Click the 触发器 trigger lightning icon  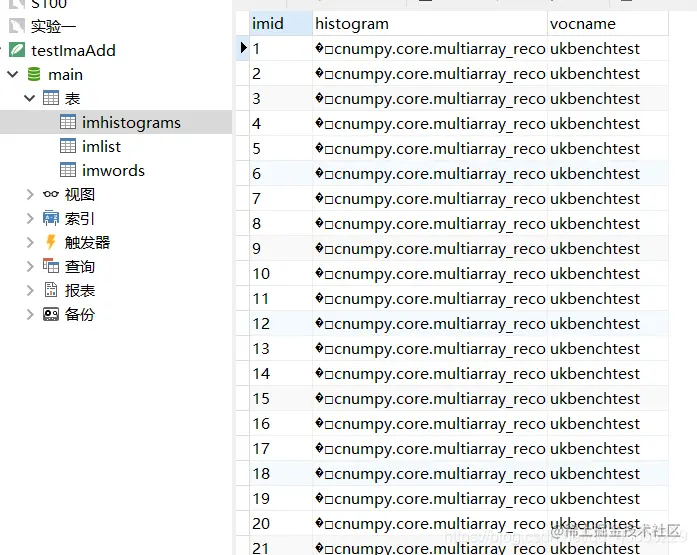[x=51, y=242]
